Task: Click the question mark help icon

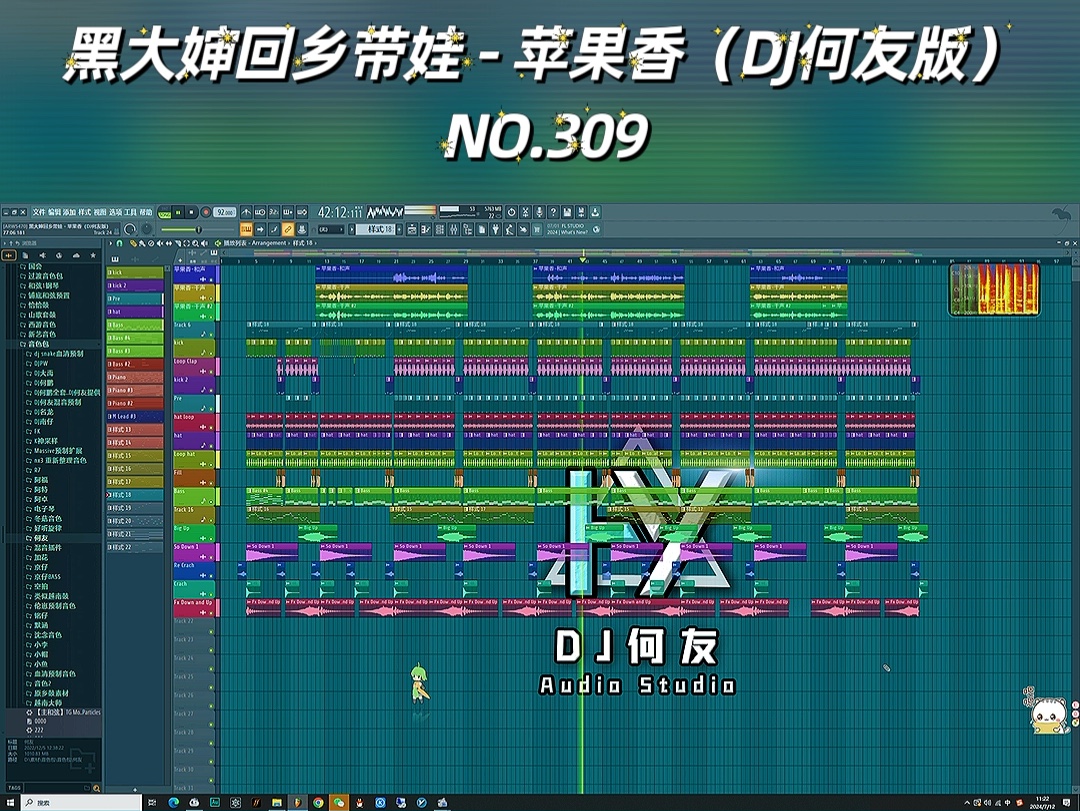Action: pyautogui.click(x=553, y=212)
